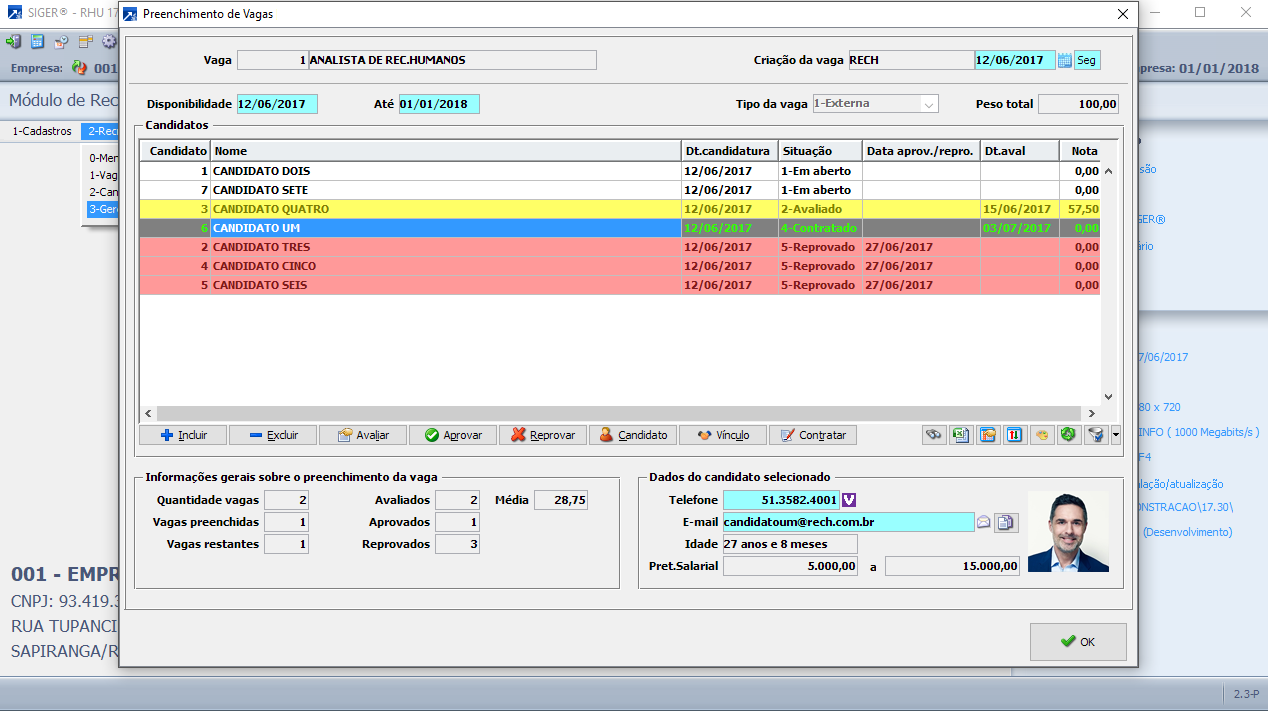Open the 1-Cadastros menu tab
Viewport: 1268px width, 711px height.
coord(41,131)
